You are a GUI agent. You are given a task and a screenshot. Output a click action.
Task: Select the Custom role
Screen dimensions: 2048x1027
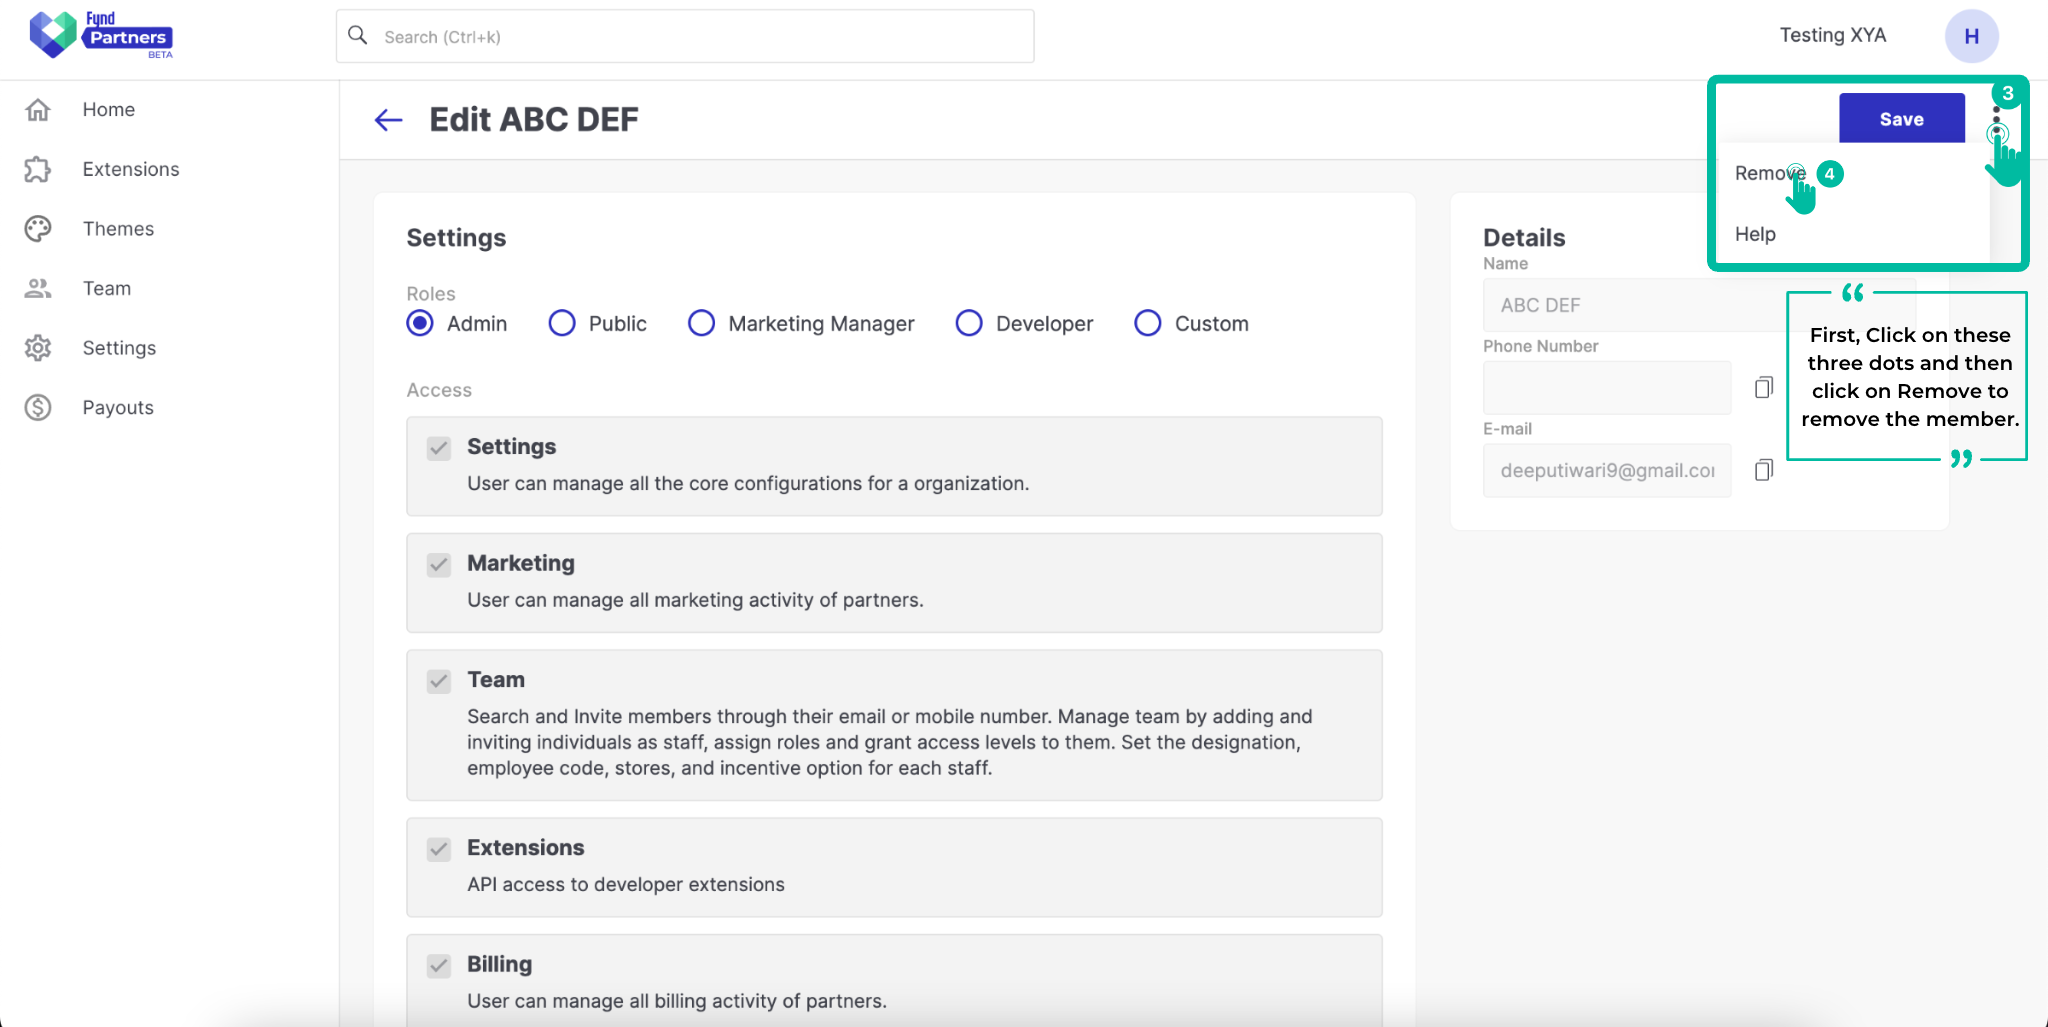click(1148, 323)
